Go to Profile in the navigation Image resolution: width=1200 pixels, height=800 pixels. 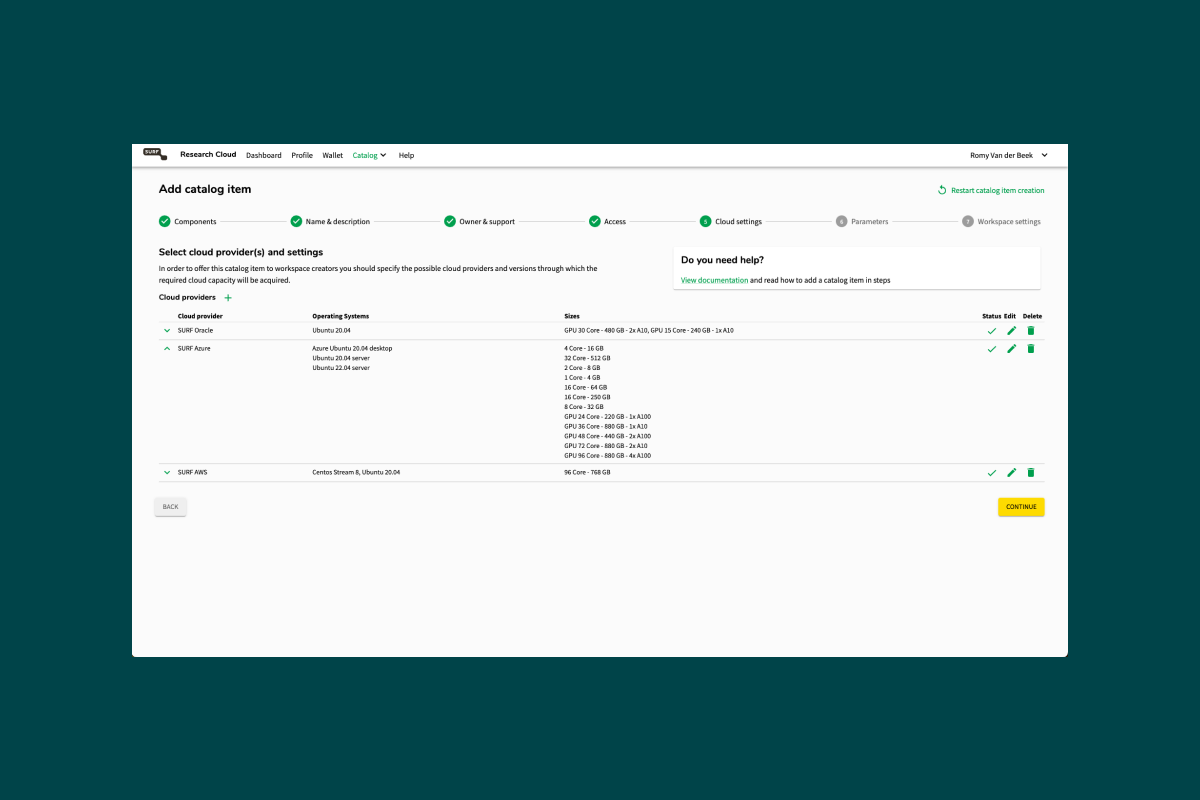click(302, 155)
